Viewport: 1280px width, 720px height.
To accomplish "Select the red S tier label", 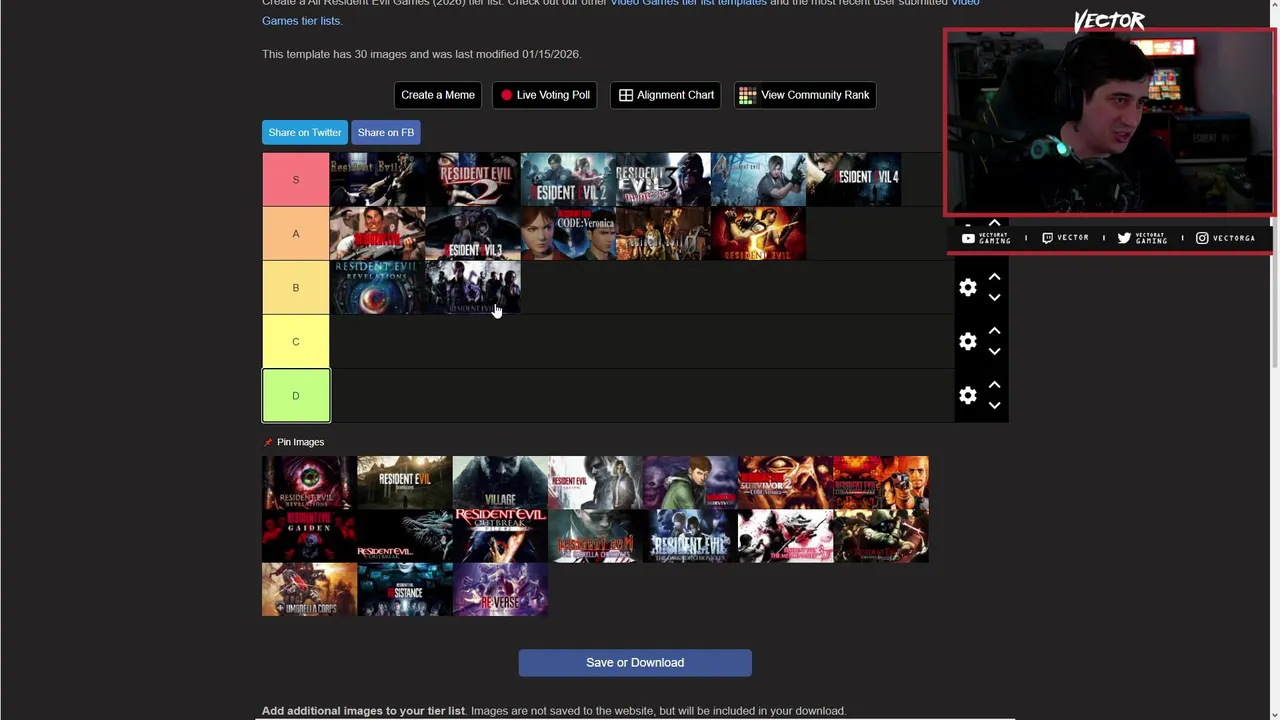I will 296,179.
